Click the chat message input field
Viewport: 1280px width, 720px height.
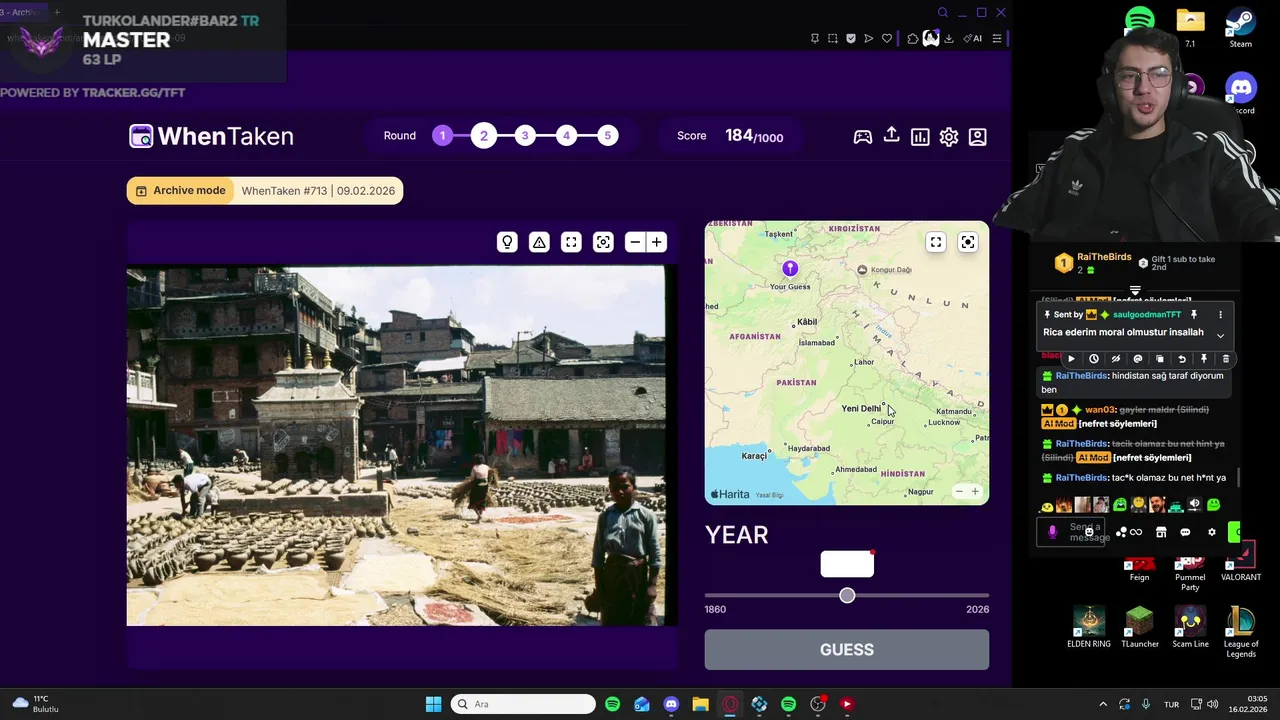point(1071,532)
